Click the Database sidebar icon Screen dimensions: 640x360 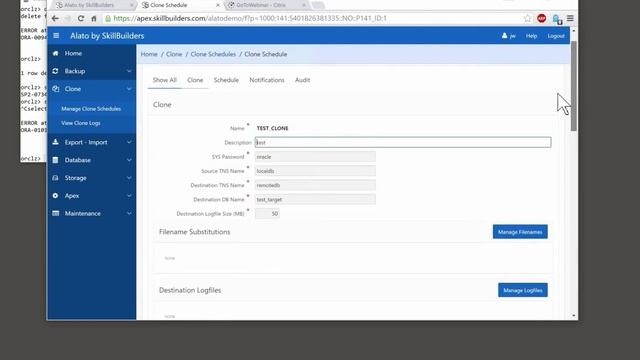click(56, 160)
